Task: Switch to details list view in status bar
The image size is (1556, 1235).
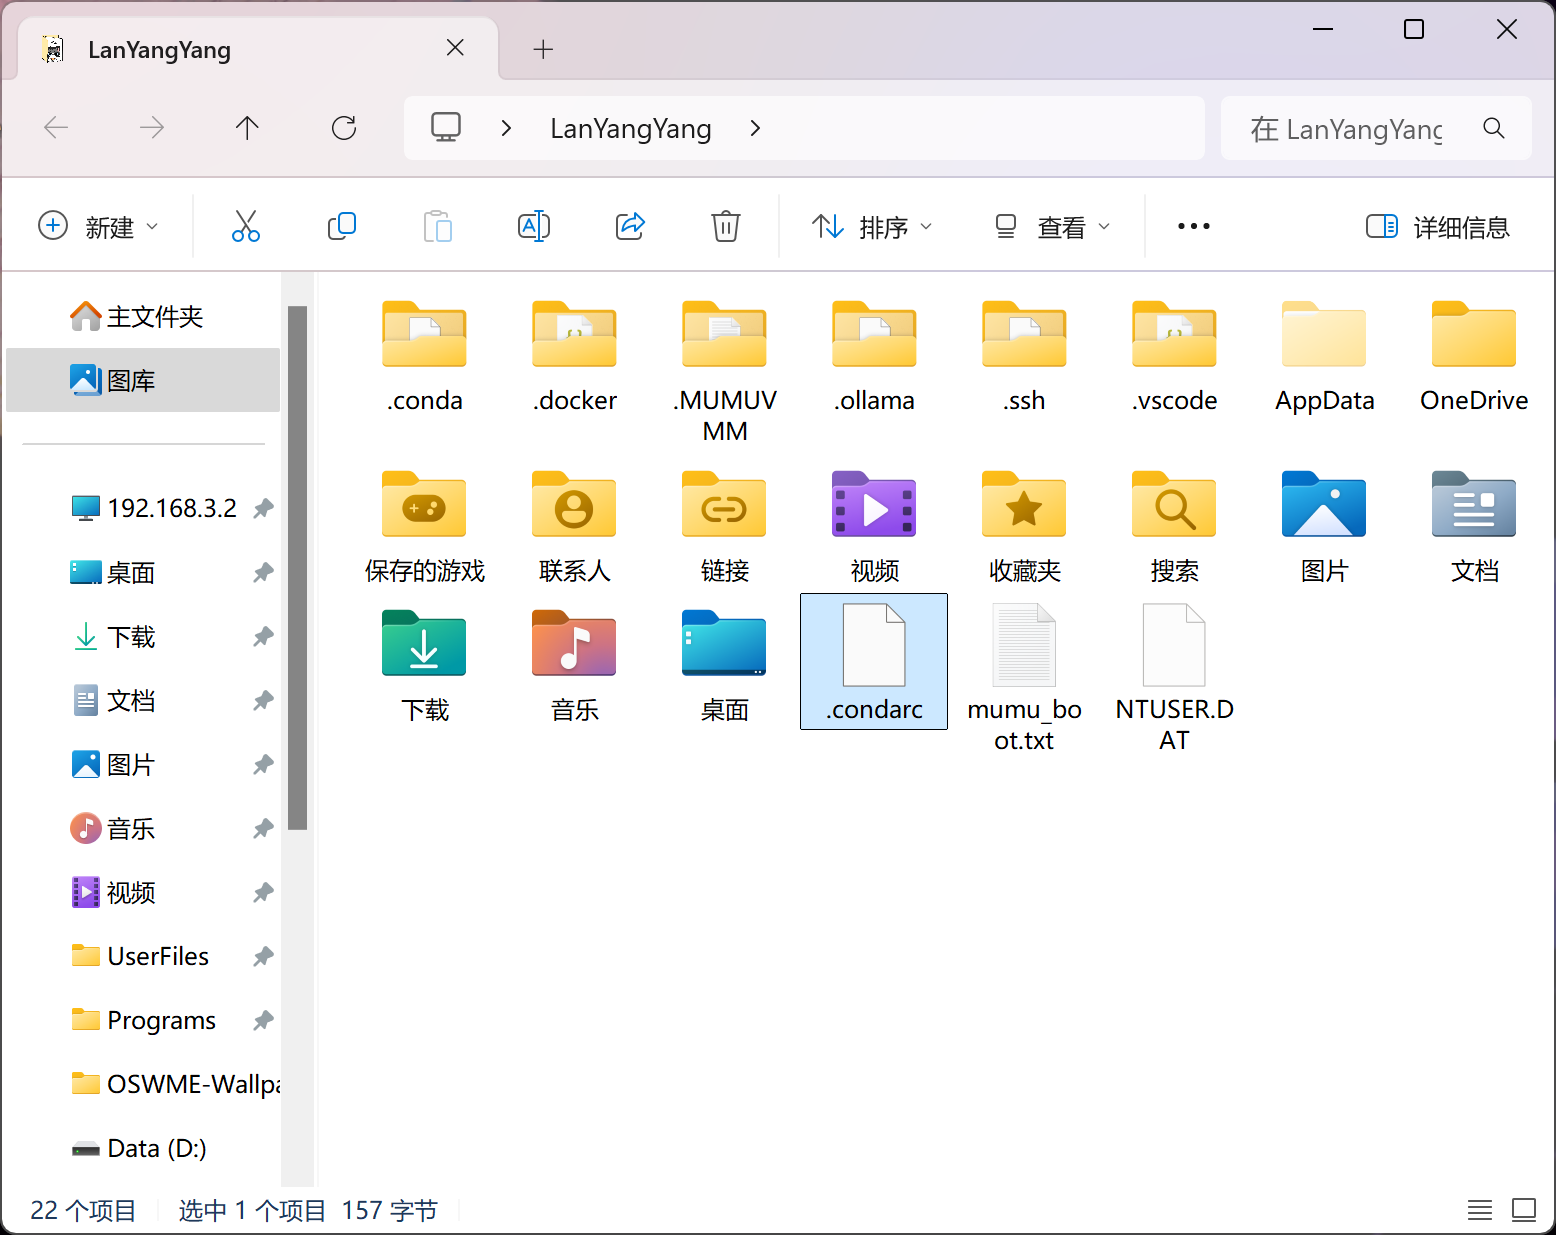Action: point(1479,1210)
